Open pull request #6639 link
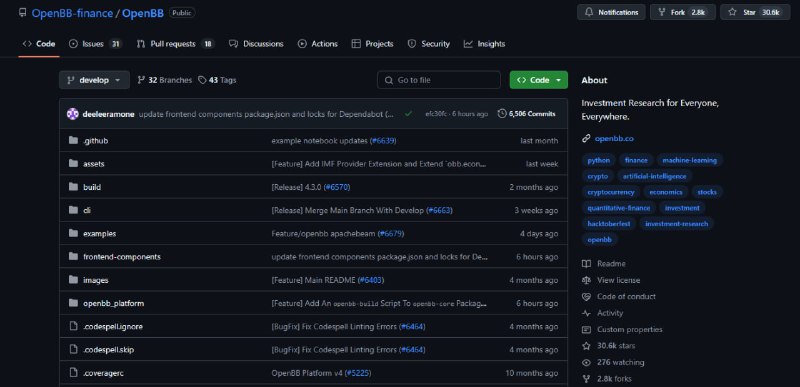 click(384, 141)
